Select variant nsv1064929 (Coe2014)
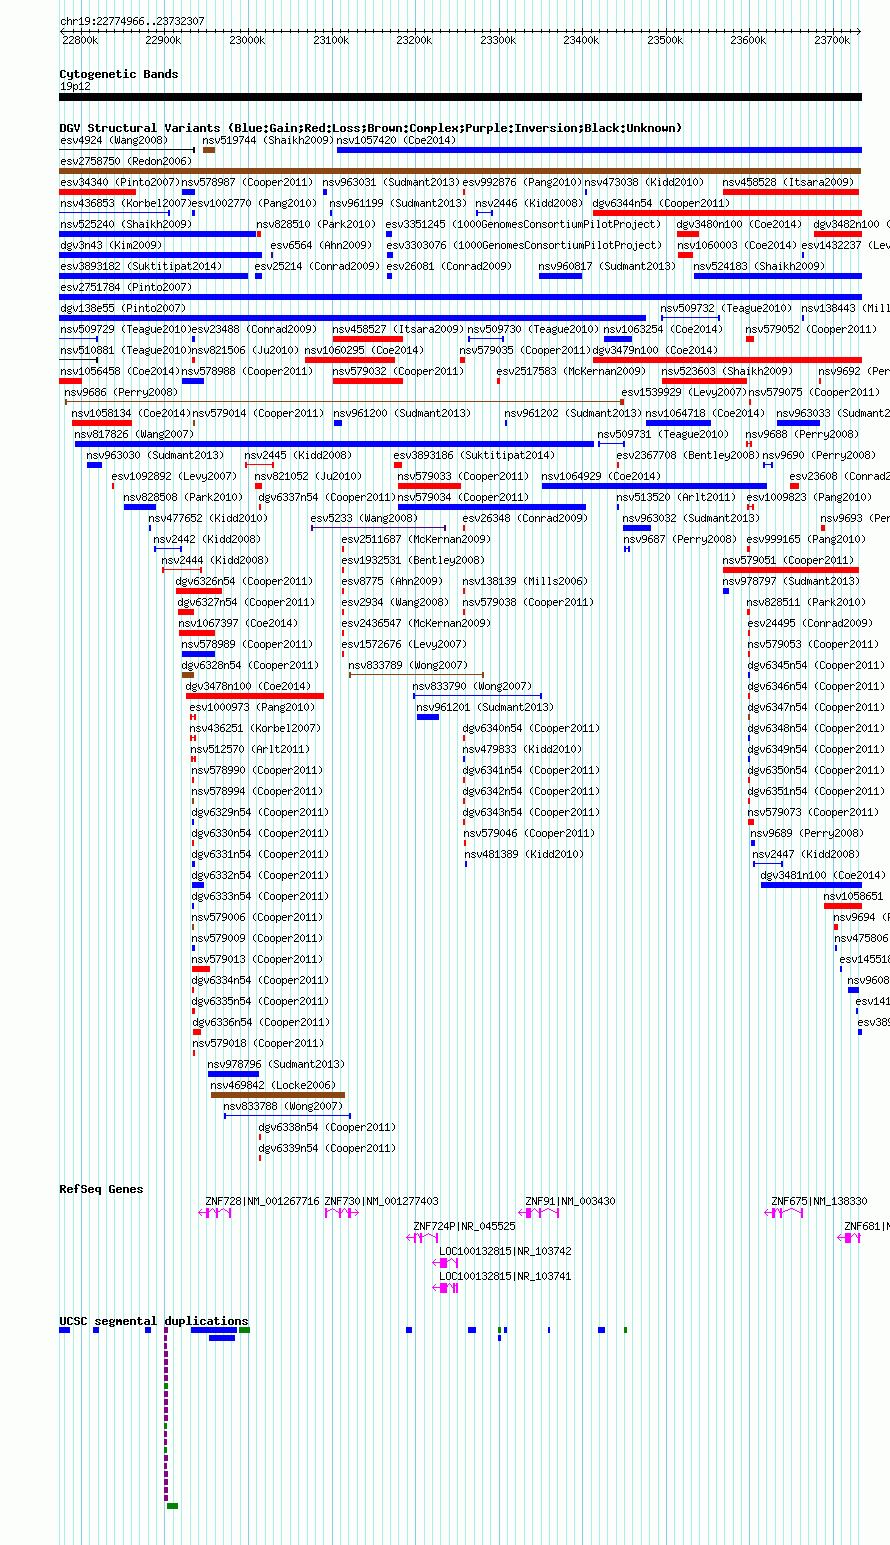This screenshot has height=1545, width=890. [601, 476]
